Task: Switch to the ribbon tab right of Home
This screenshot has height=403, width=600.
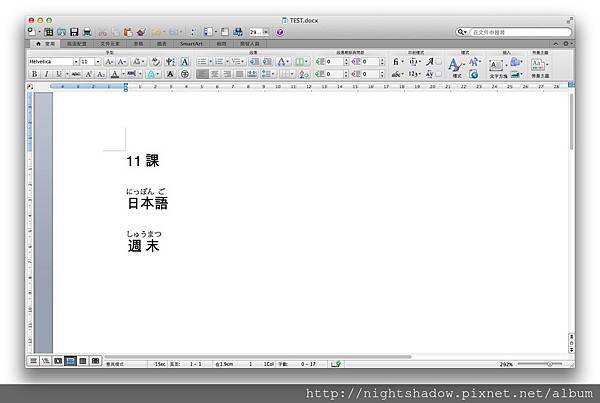Action: [77, 44]
